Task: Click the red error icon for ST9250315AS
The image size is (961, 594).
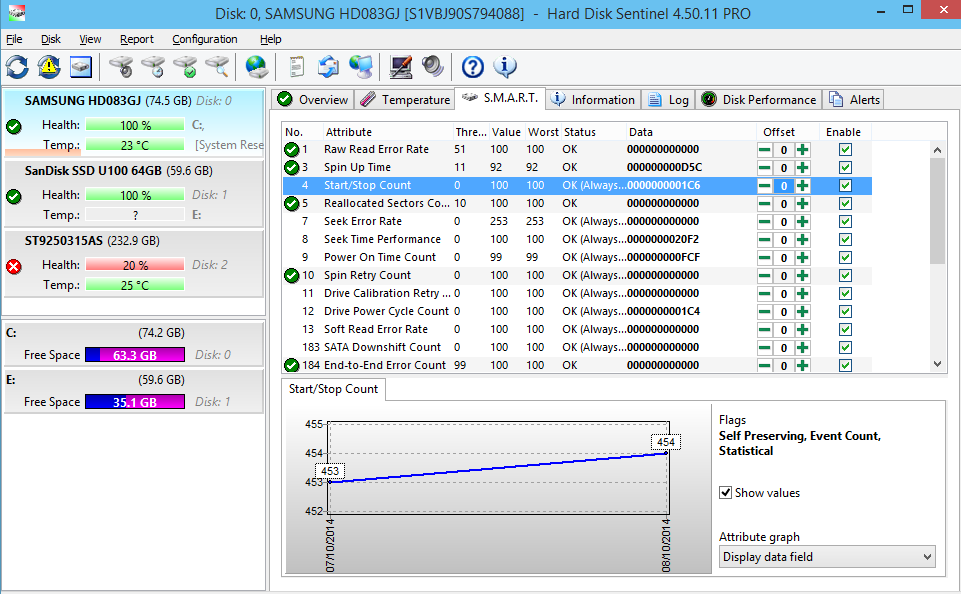Action: (14, 266)
